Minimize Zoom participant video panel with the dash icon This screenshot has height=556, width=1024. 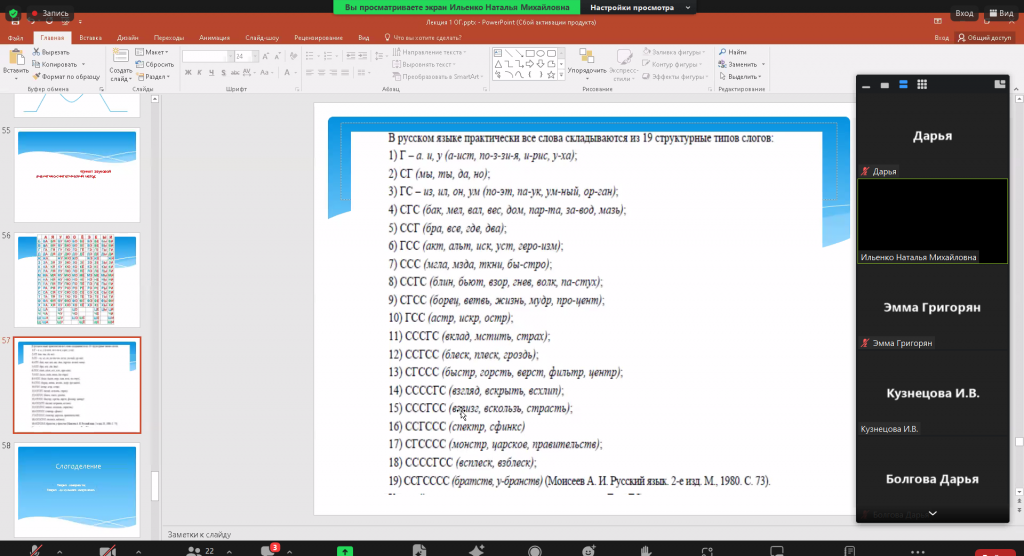[866, 85]
